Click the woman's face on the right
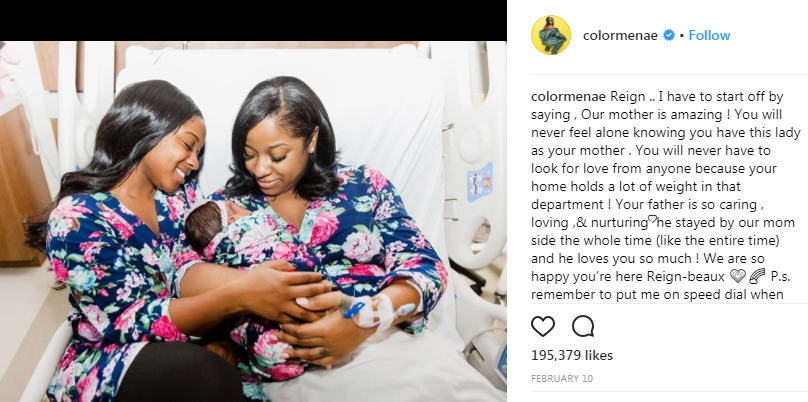808x402 pixels. coord(281,162)
